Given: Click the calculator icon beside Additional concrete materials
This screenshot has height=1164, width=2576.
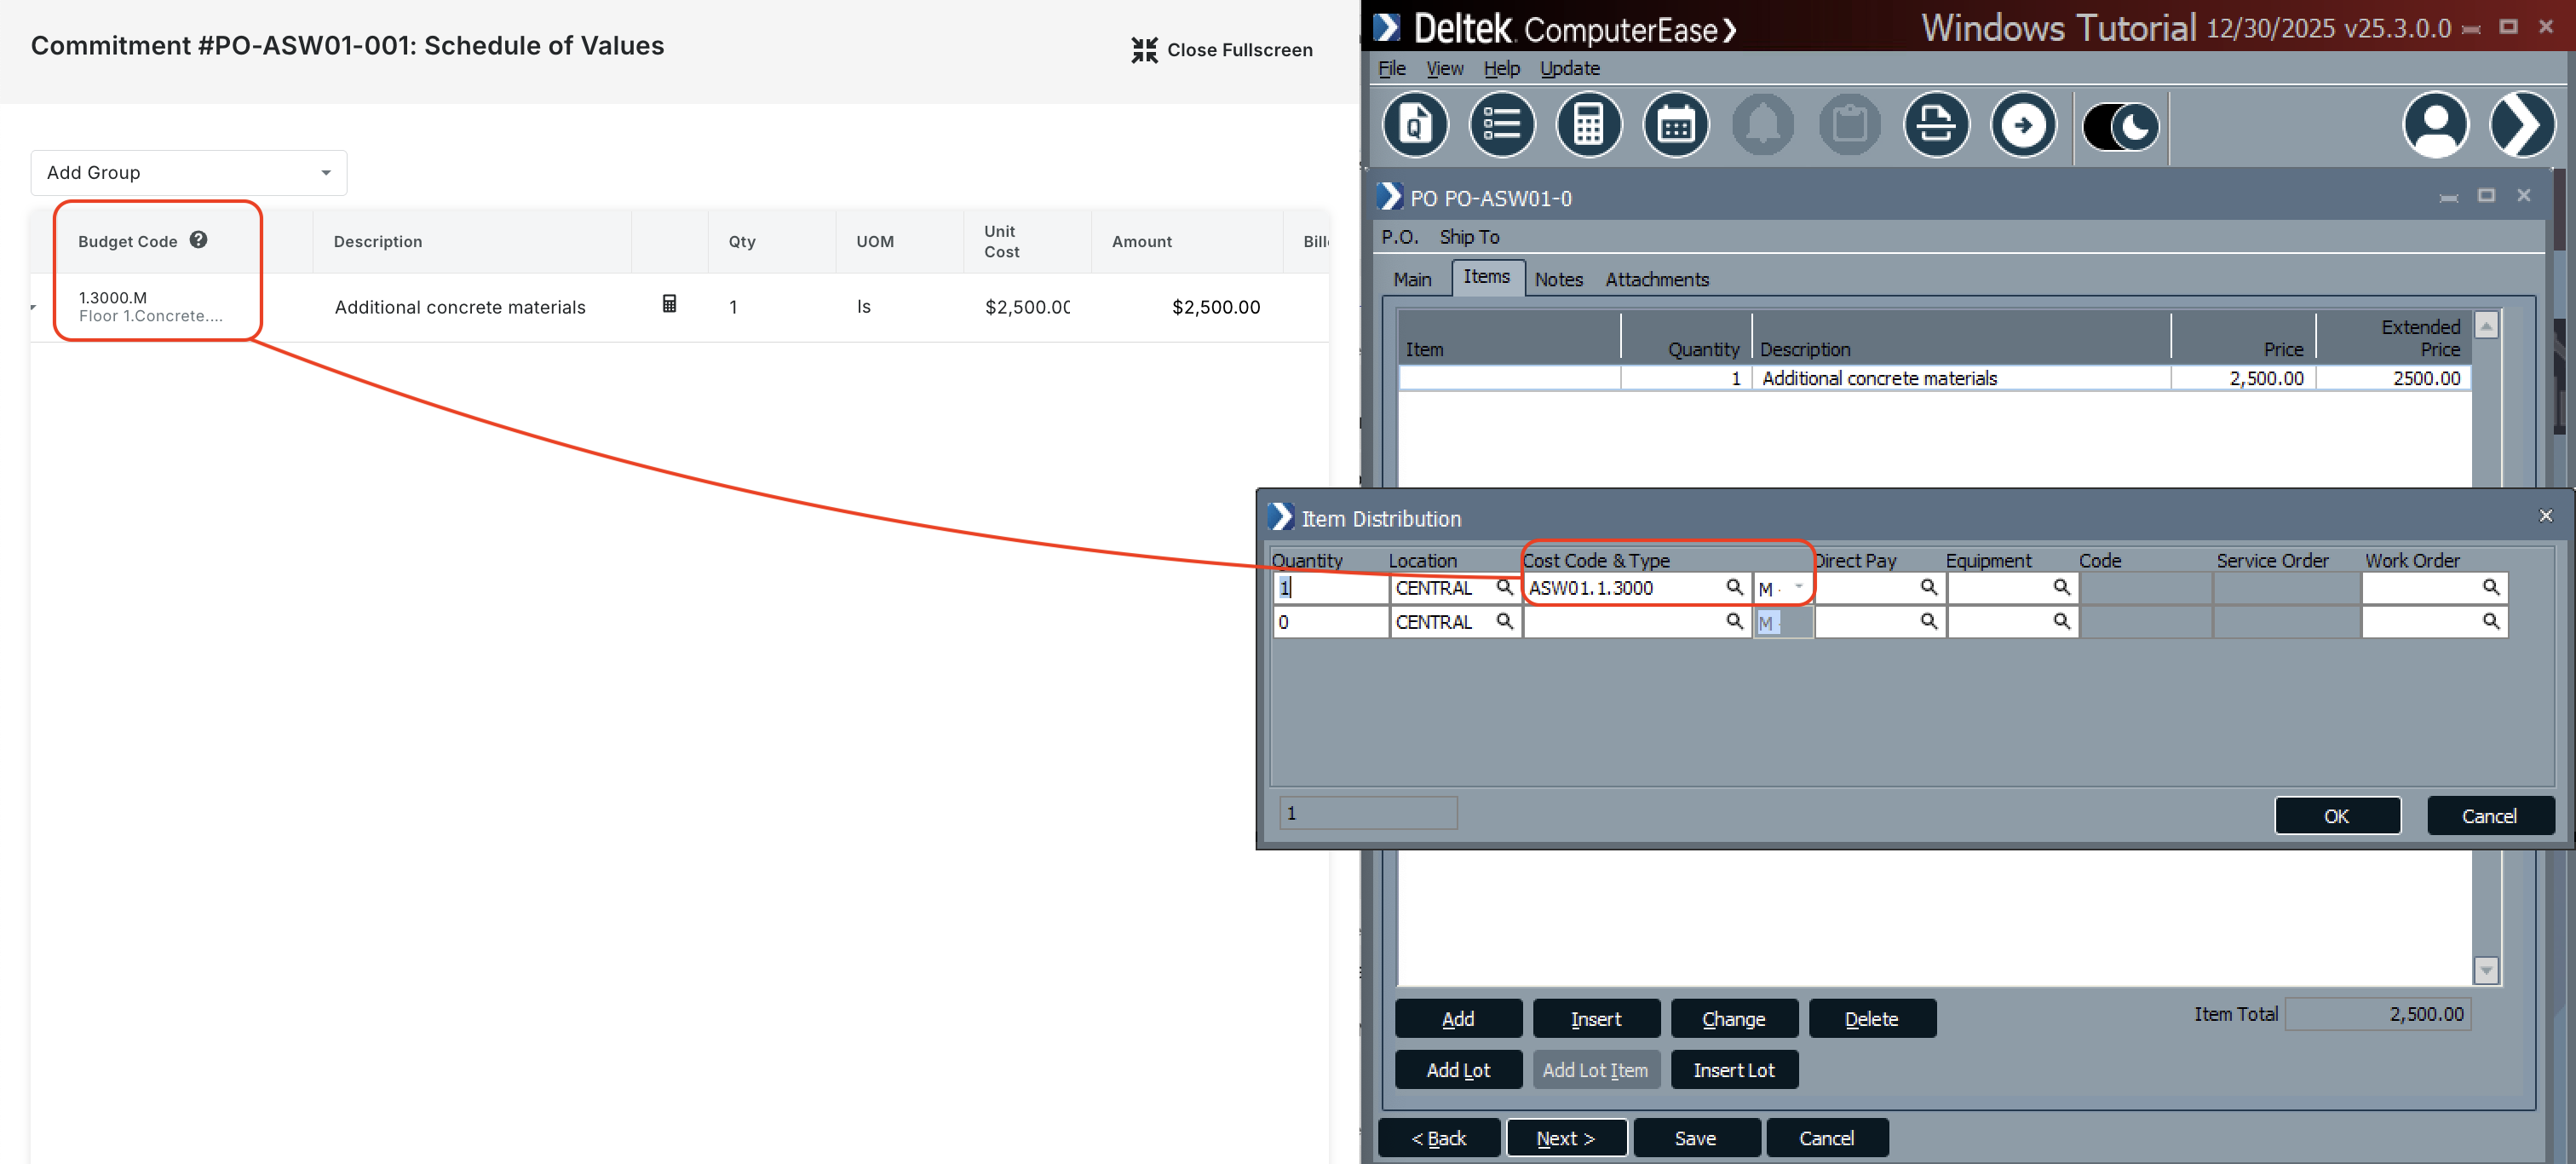Looking at the screenshot, I should pos(668,306).
